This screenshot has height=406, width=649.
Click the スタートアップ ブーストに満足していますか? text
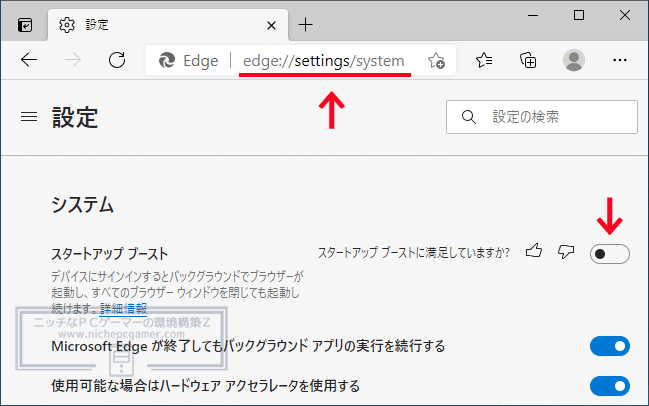pos(413,252)
